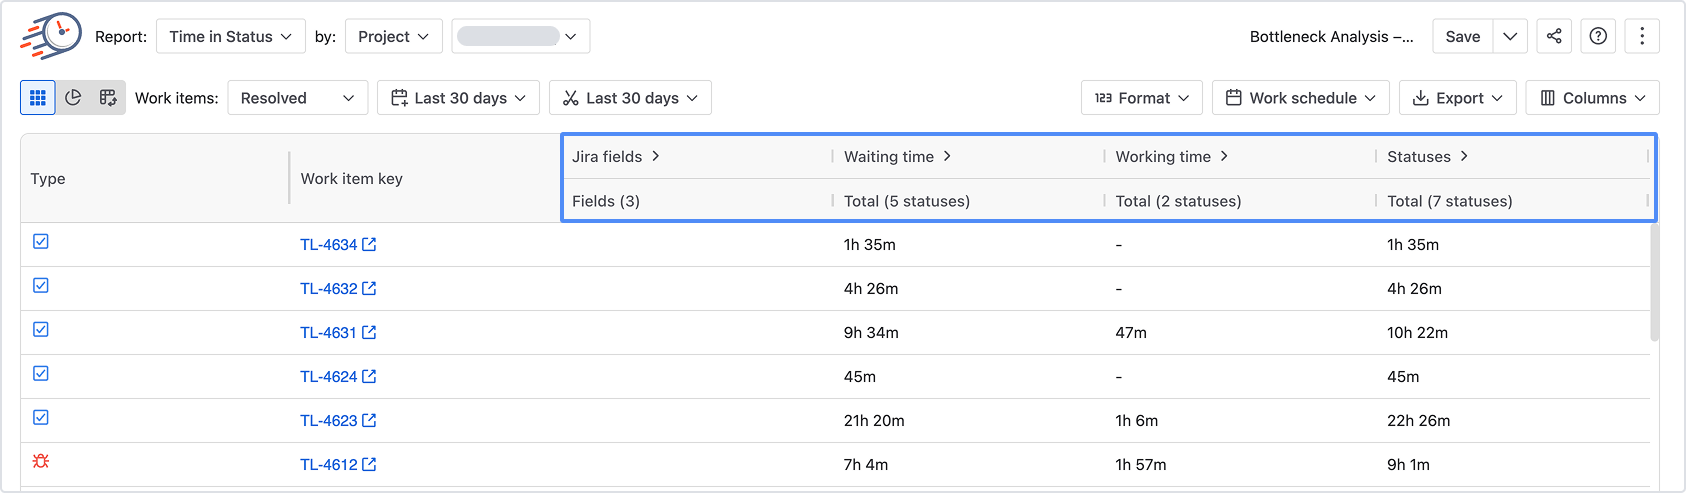
Task: Open work item TL-4624
Action: click(x=328, y=376)
